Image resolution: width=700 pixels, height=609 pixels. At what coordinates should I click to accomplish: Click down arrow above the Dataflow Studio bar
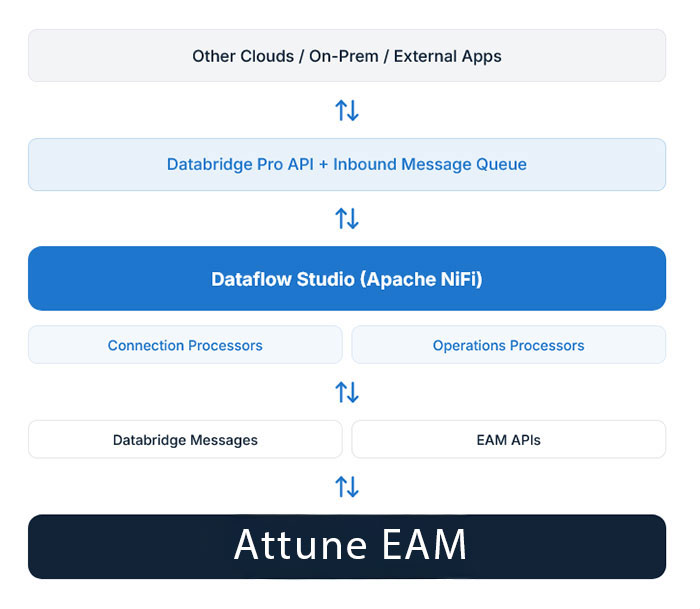(352, 219)
